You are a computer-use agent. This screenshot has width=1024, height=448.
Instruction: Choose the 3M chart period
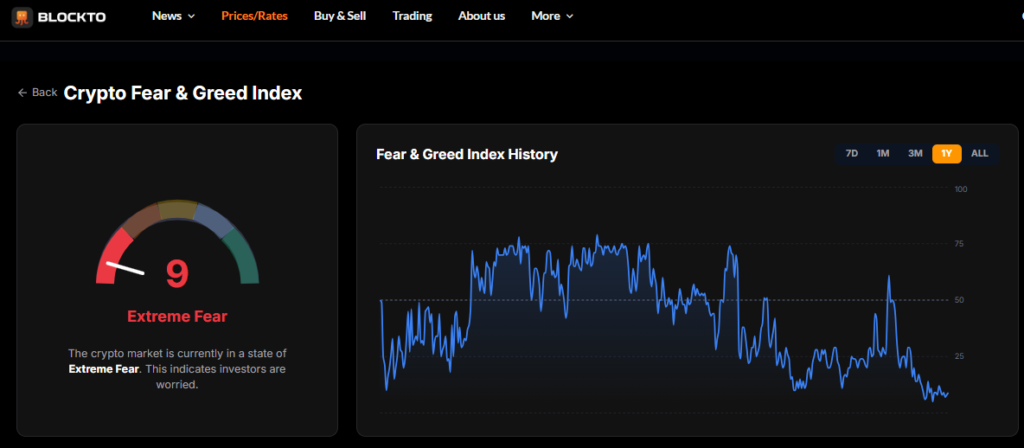[915, 153]
